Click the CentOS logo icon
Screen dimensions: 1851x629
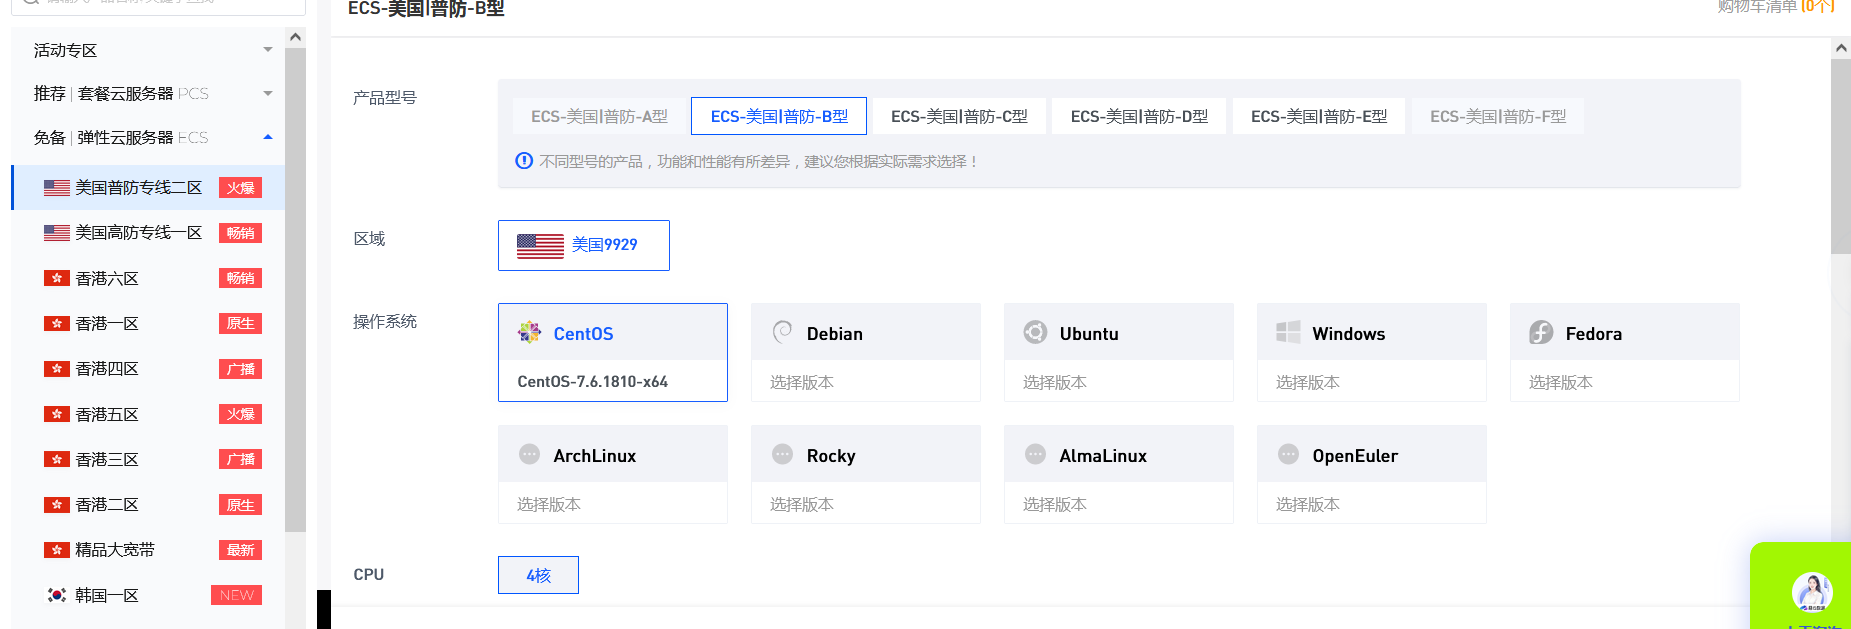click(x=529, y=332)
